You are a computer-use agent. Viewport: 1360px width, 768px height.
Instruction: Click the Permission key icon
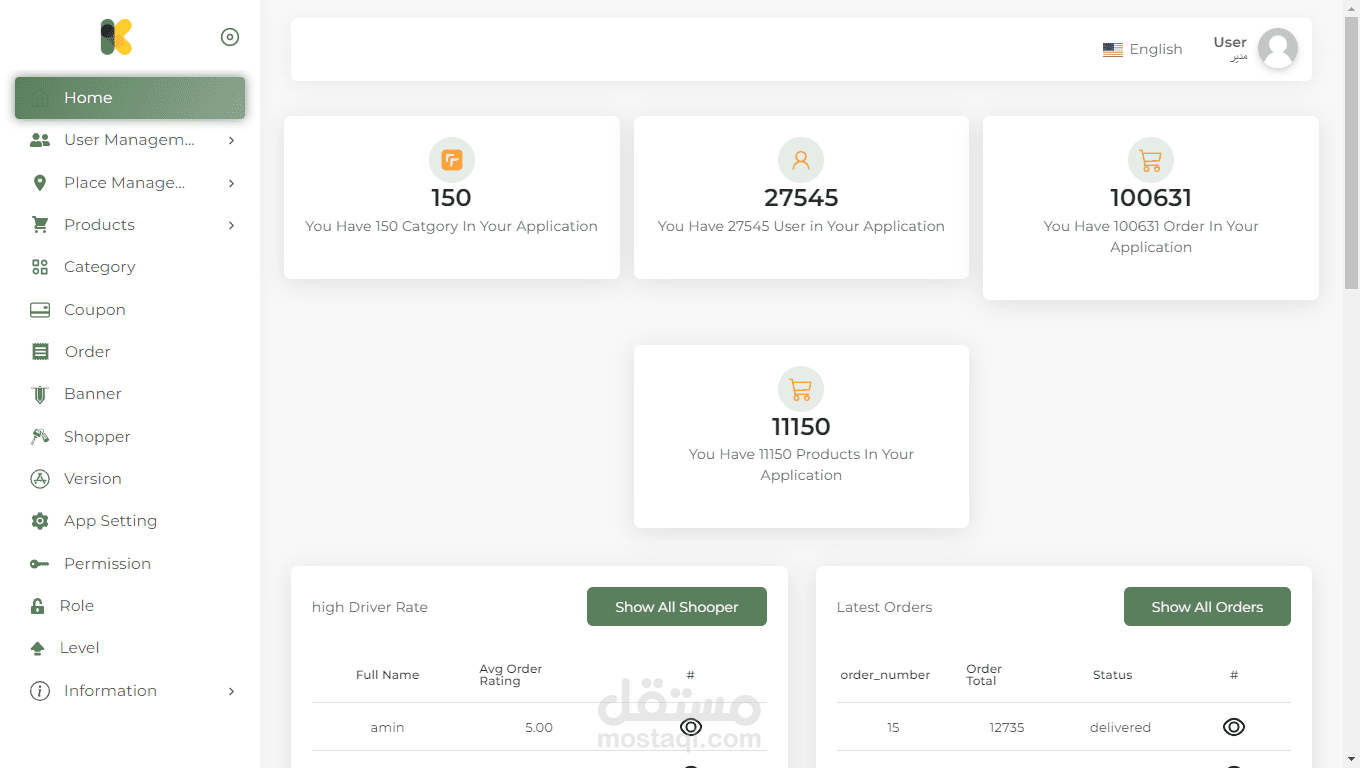coord(40,564)
